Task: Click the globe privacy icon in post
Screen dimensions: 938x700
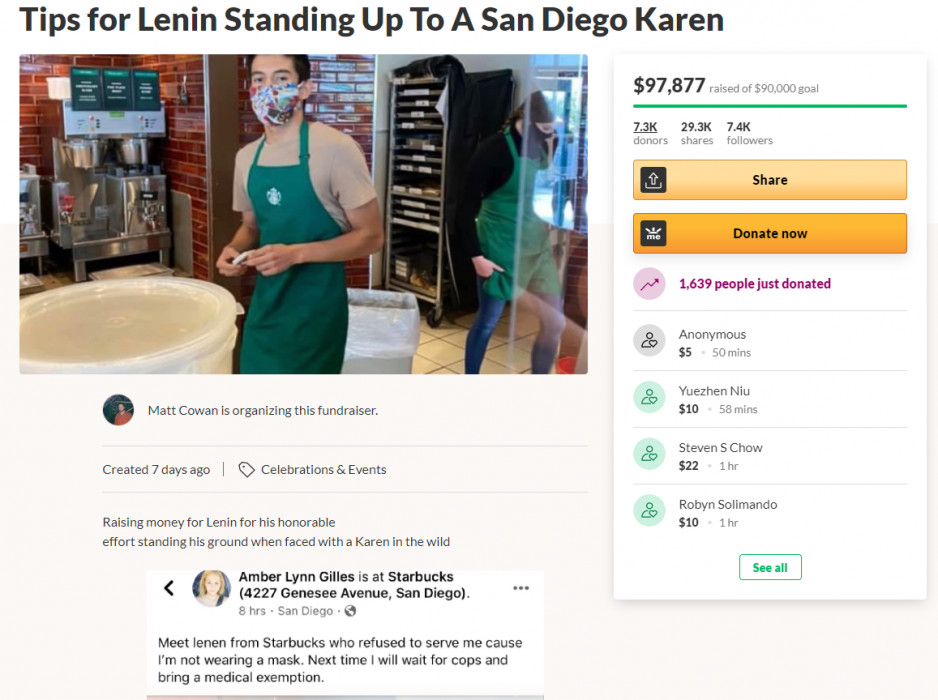Action: [x=351, y=611]
